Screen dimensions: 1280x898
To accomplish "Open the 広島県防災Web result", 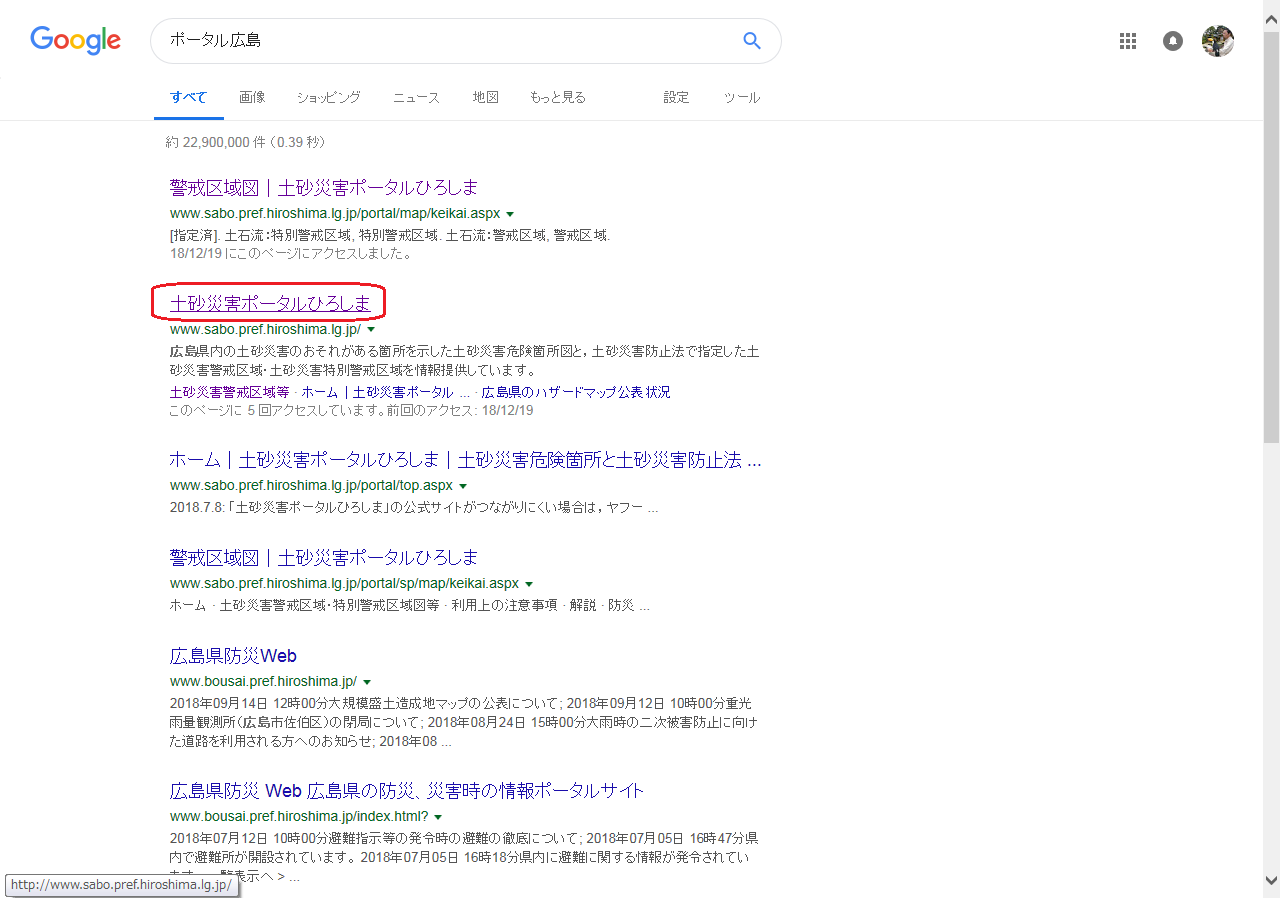I will click(233, 656).
